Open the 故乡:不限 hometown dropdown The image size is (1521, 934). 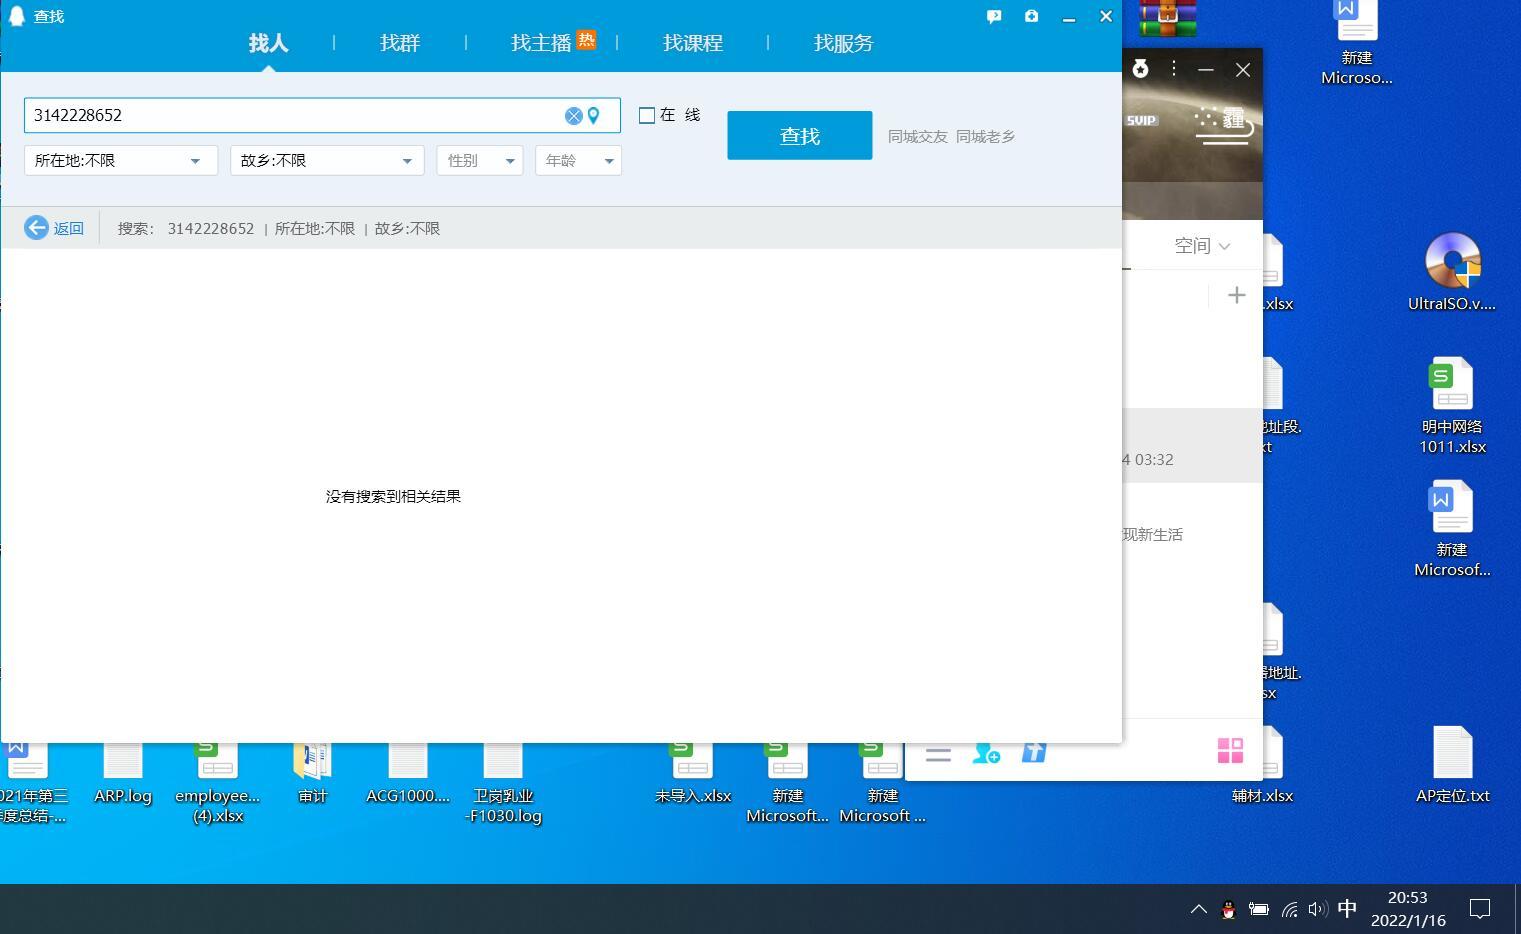326,160
